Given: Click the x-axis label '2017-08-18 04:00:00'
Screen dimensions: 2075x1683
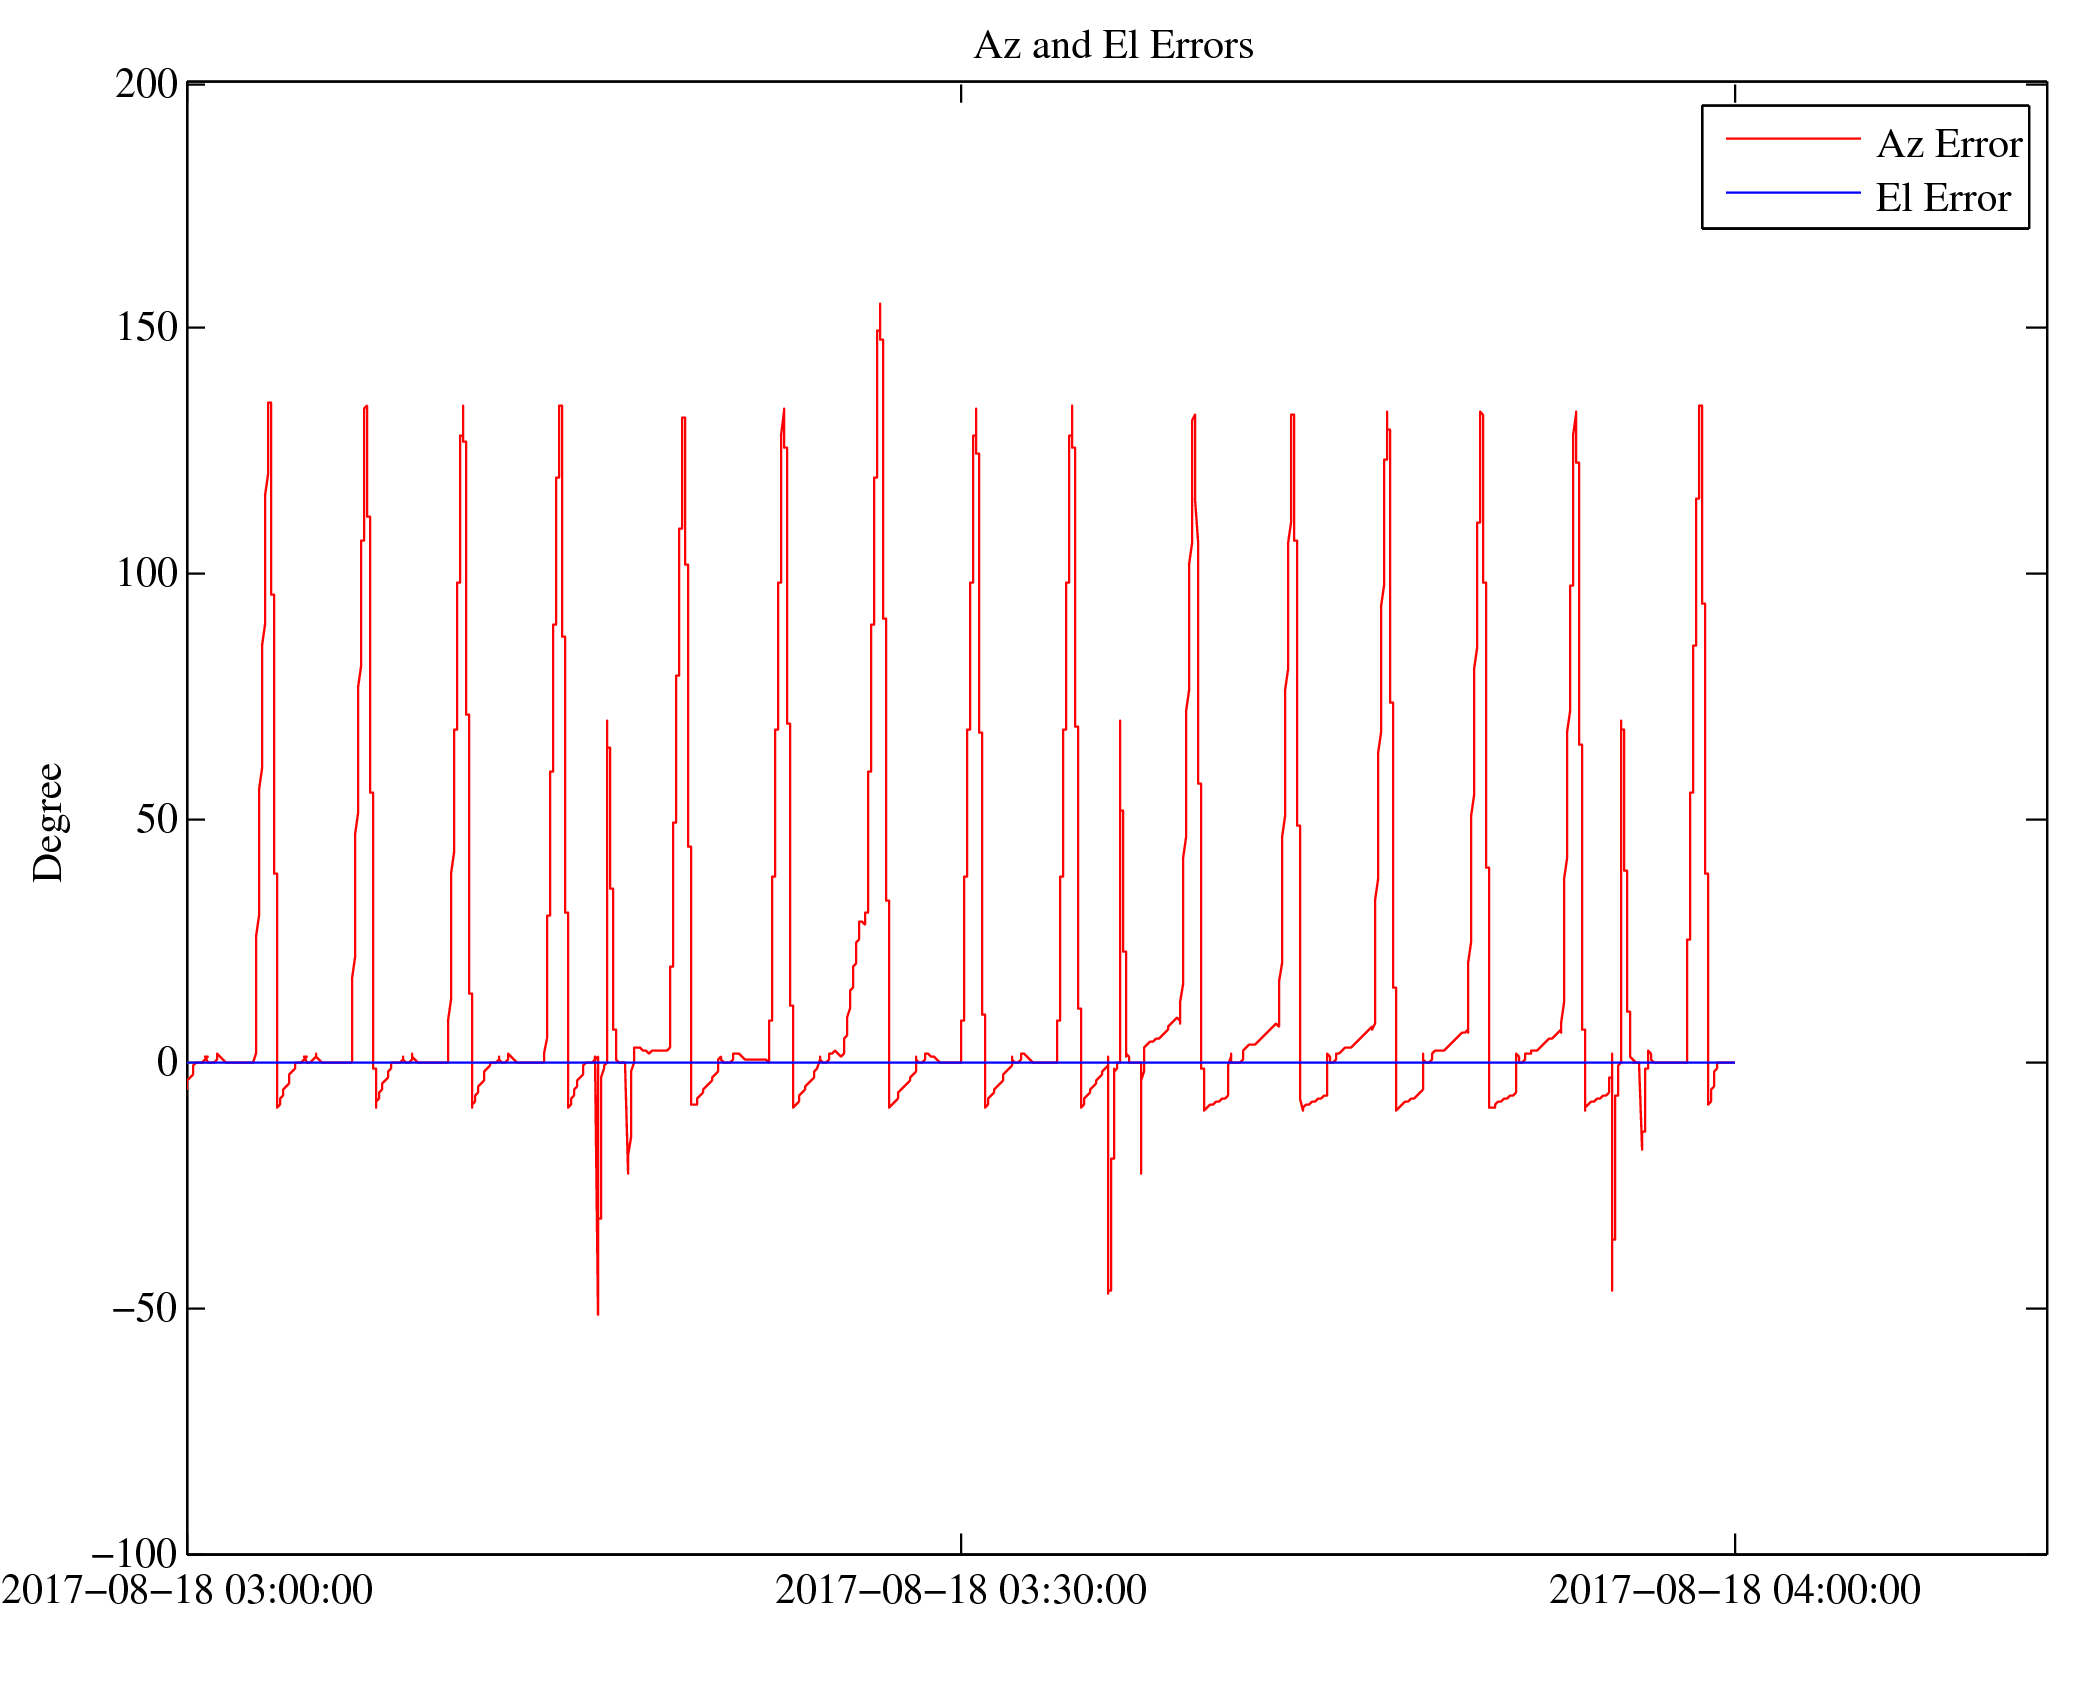Looking at the screenshot, I should [1735, 1590].
